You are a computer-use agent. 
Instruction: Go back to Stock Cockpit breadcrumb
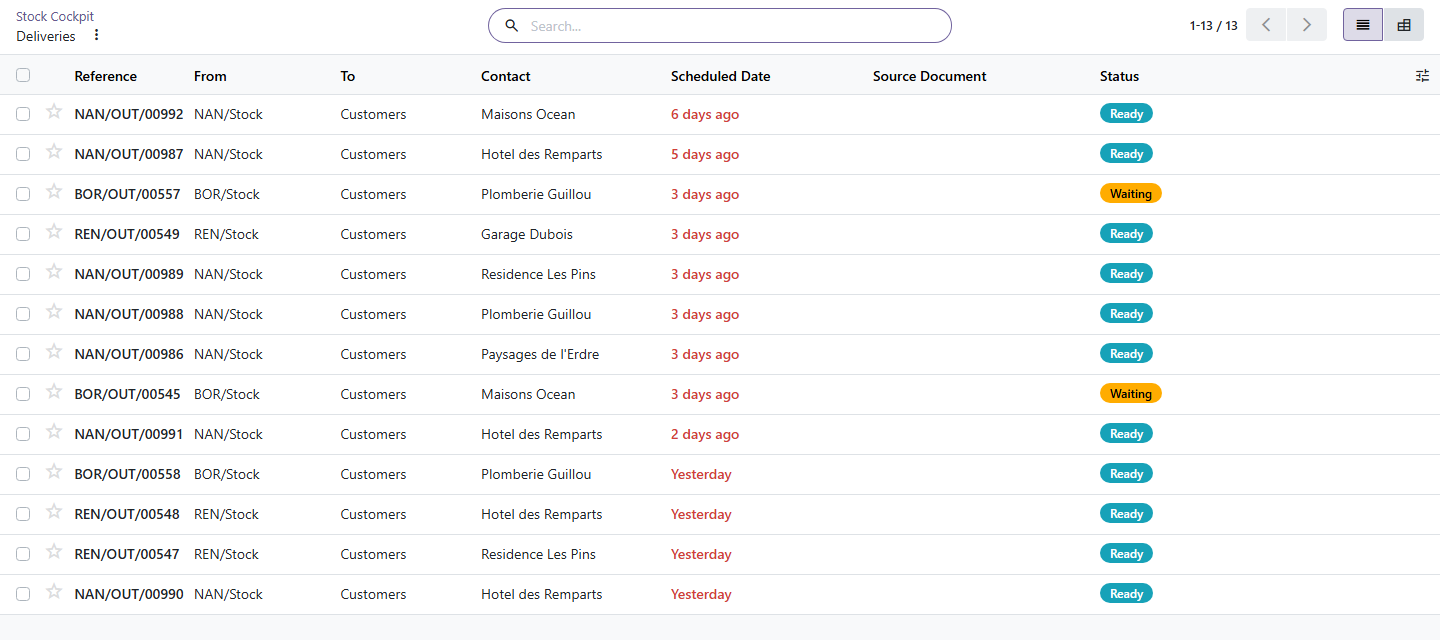coord(55,17)
